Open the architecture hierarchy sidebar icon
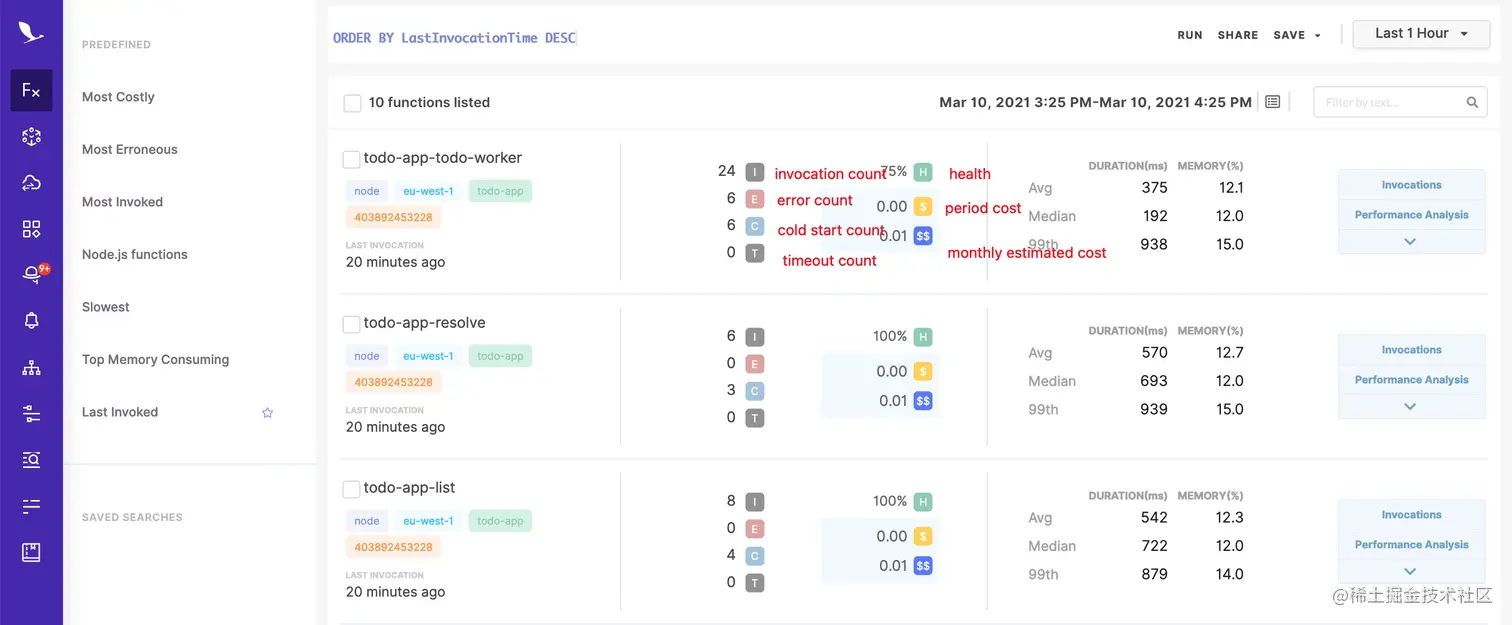 point(31,368)
